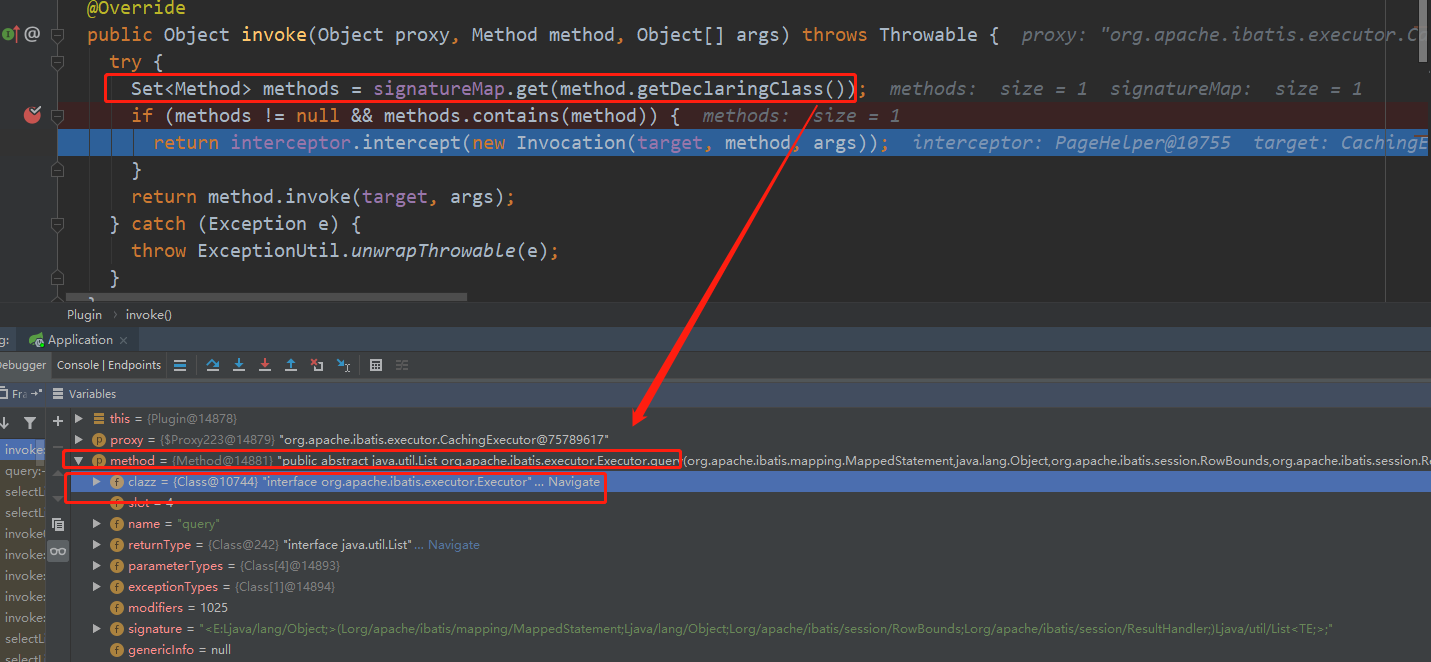Click the Plugin breadcrumb
Image resolution: width=1431 pixels, height=662 pixels.
[x=85, y=314]
